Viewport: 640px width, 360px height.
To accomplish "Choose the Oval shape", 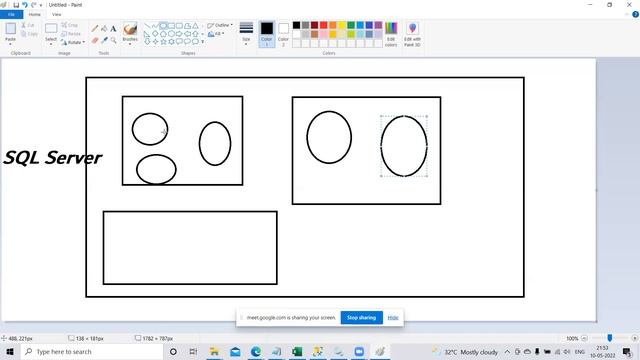I will coord(163,26).
